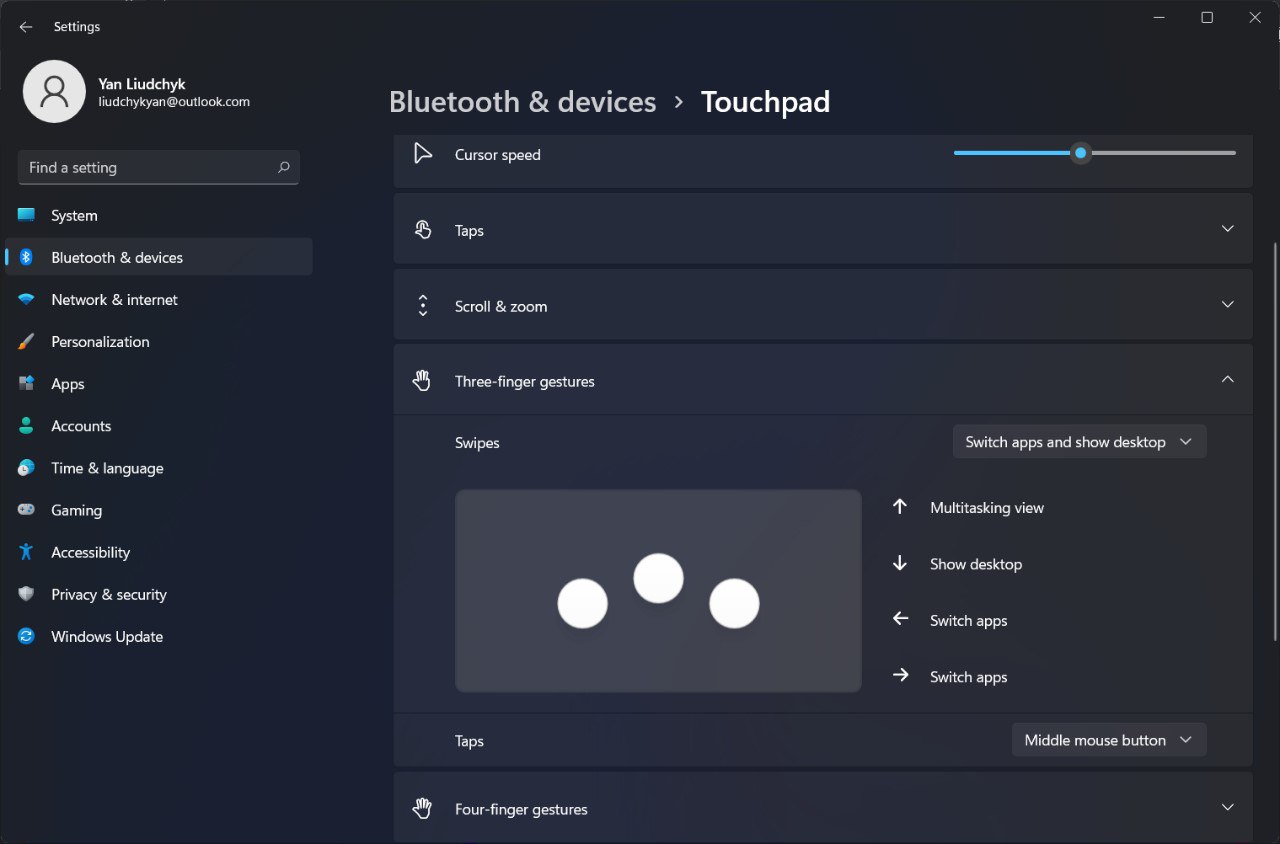Open Windows Update page

coord(159,636)
